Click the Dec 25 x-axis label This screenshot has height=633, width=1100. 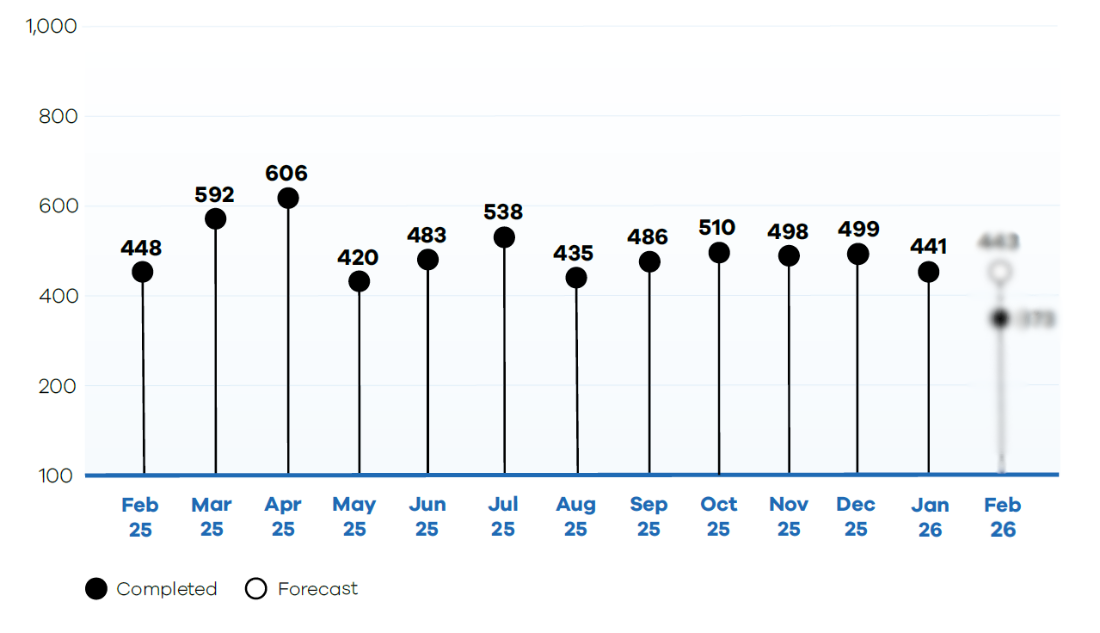[856, 517]
